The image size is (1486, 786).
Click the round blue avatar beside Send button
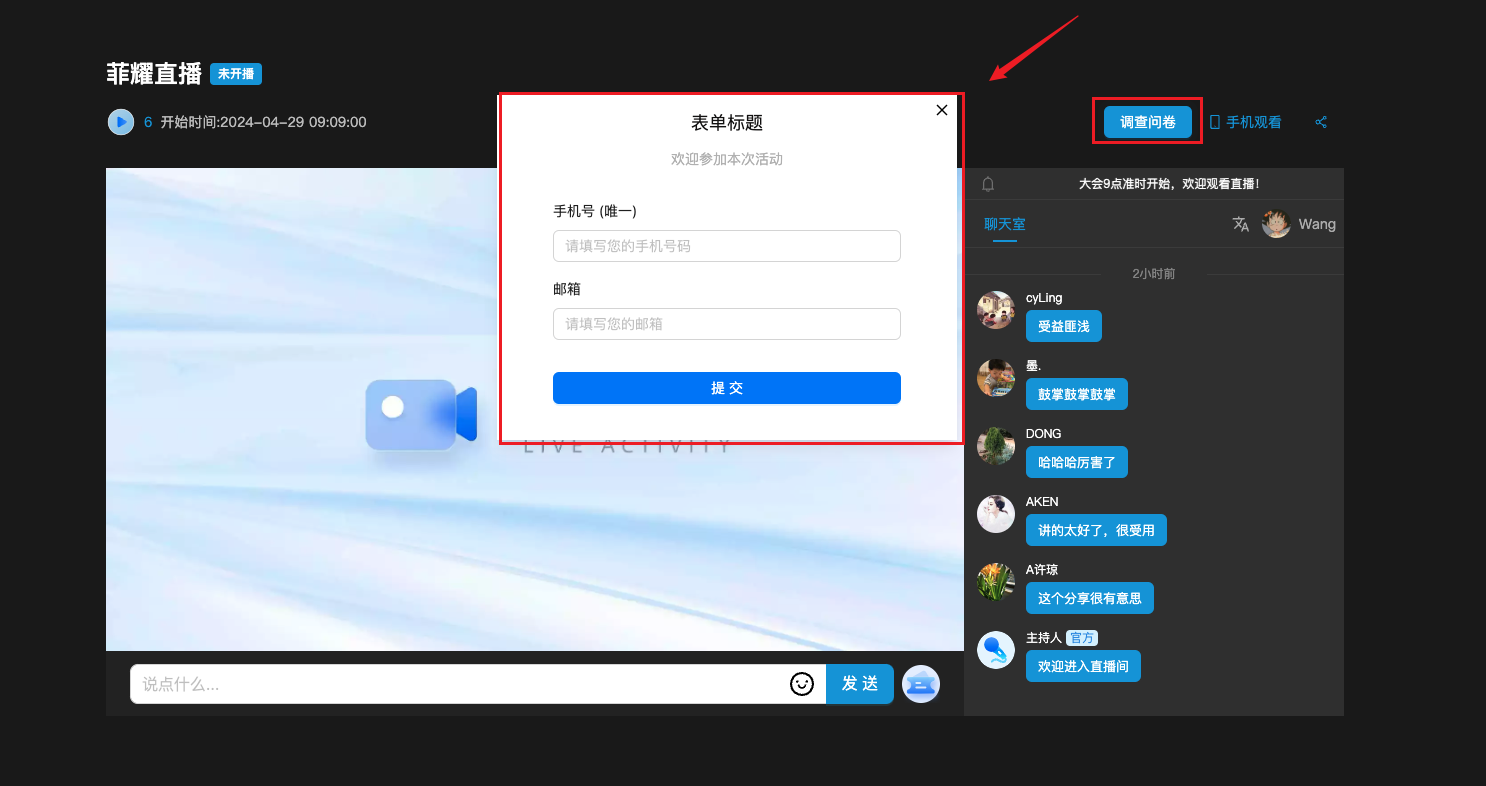click(920, 684)
